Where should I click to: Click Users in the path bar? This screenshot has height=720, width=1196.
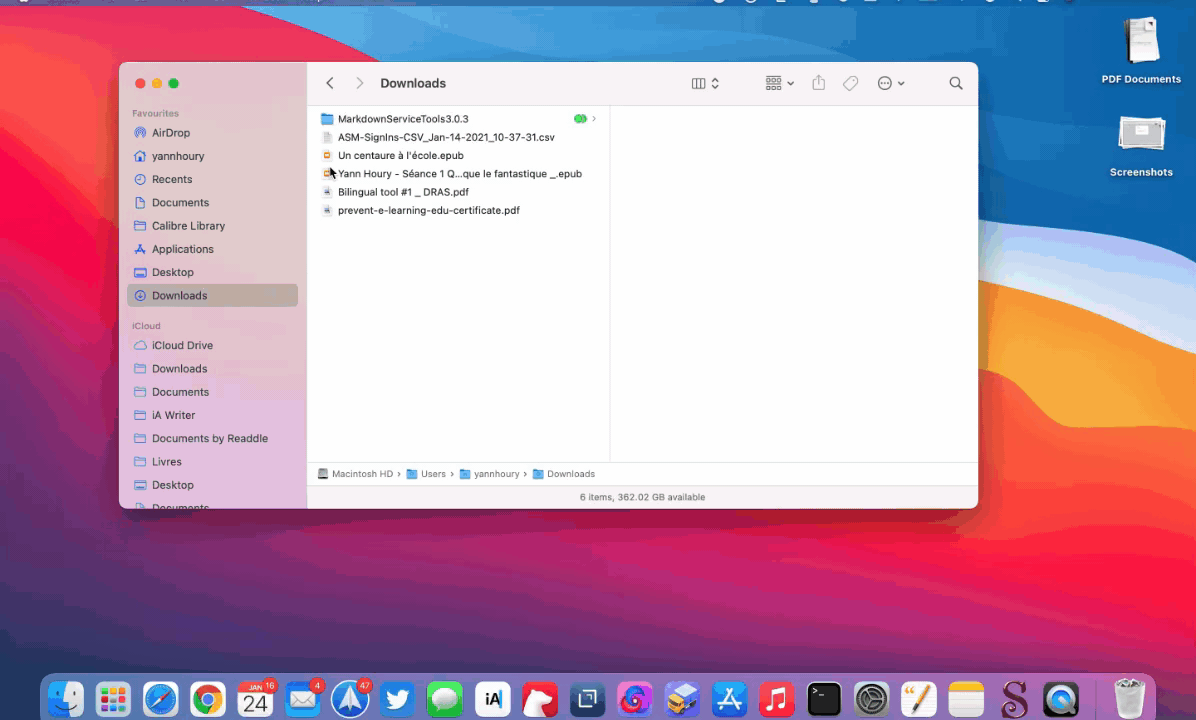point(426,474)
